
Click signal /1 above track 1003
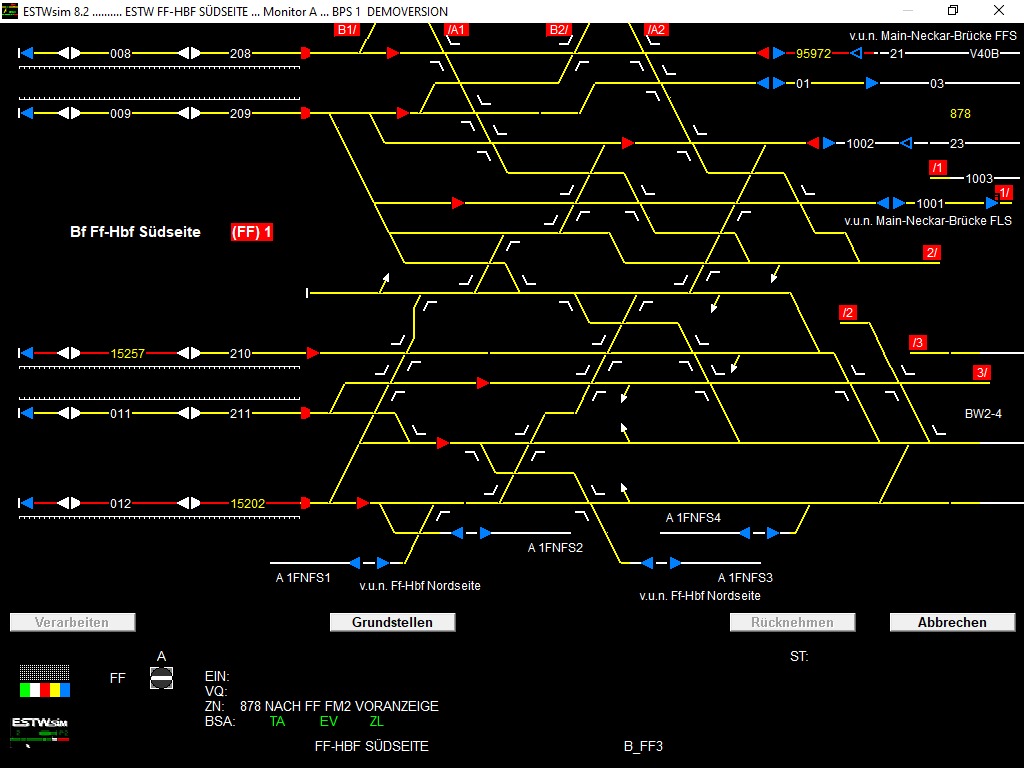click(x=937, y=167)
